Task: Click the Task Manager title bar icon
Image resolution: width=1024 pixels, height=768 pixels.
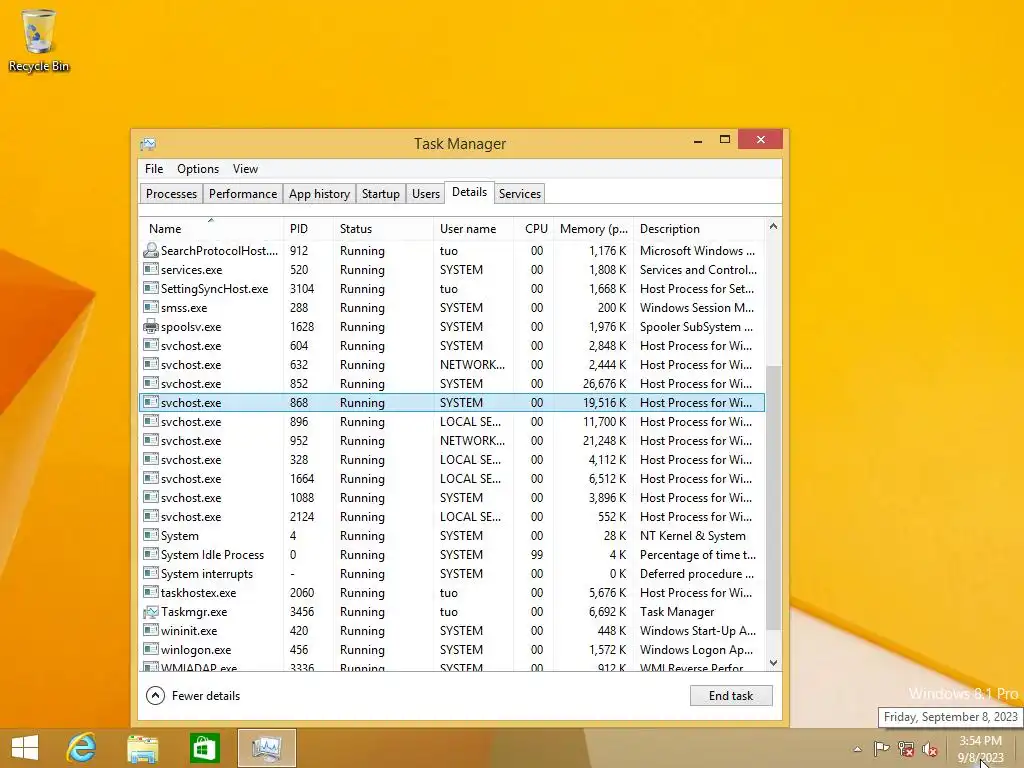Action: pos(148,144)
